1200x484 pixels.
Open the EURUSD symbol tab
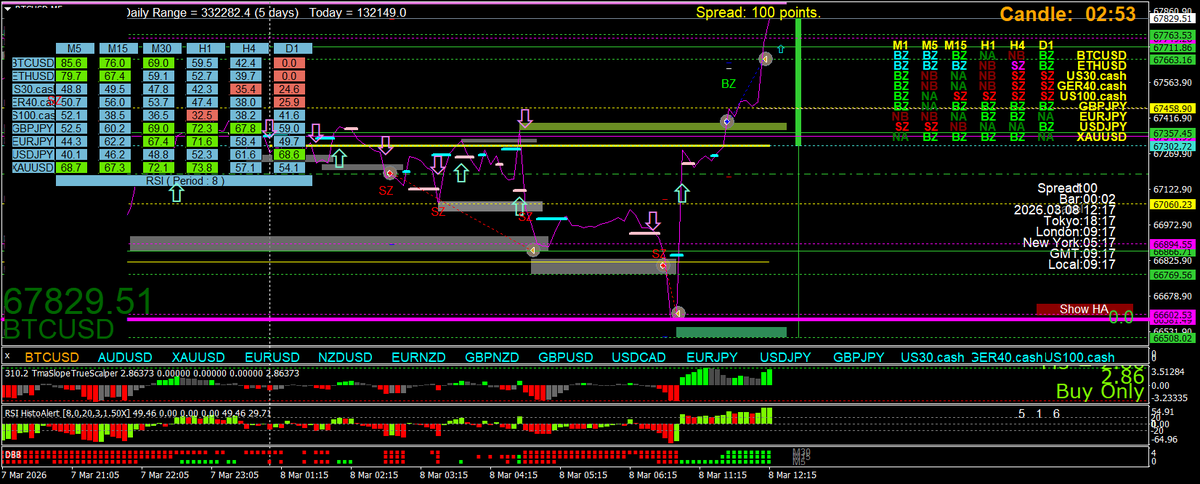(x=271, y=357)
